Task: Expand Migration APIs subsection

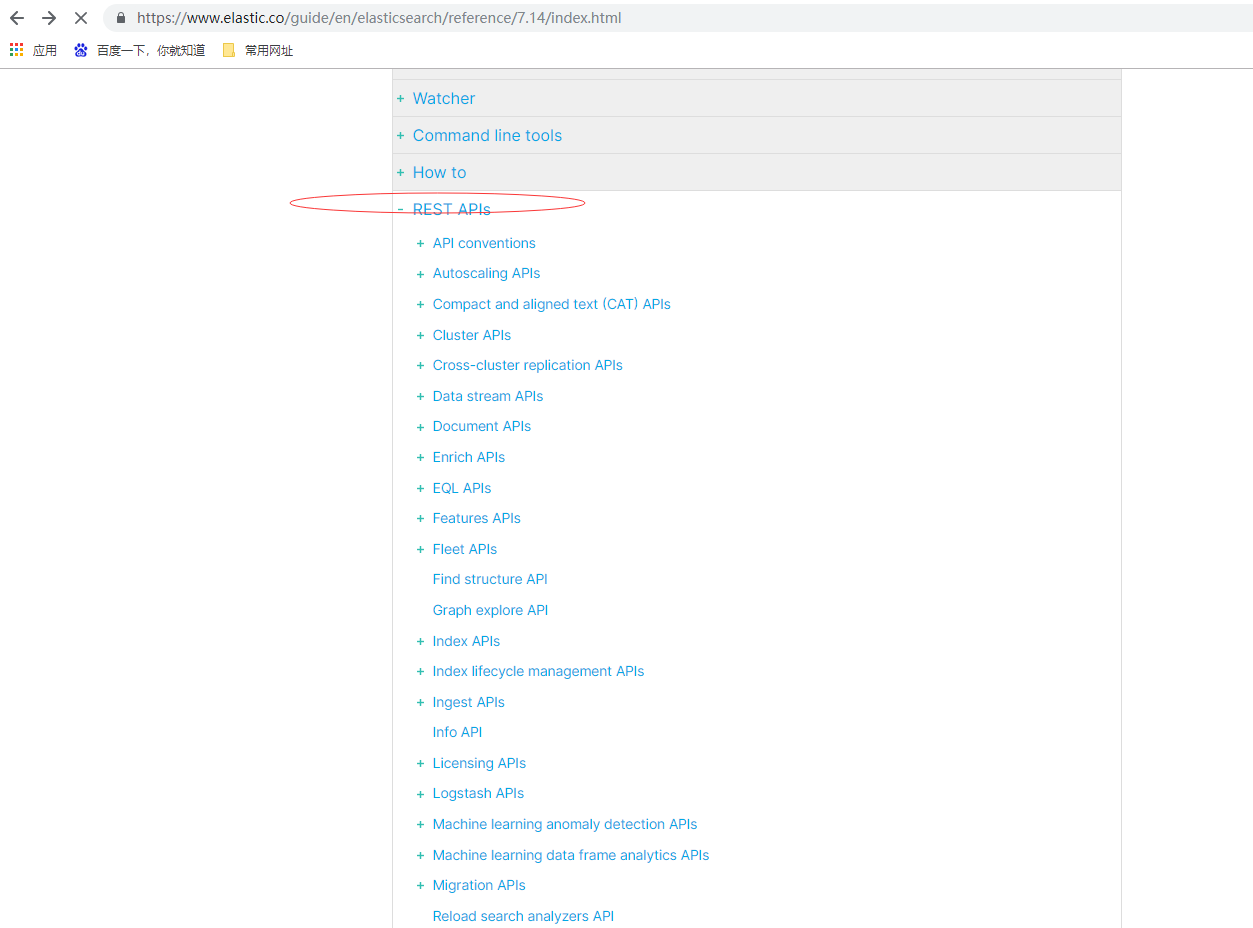Action: (x=421, y=885)
